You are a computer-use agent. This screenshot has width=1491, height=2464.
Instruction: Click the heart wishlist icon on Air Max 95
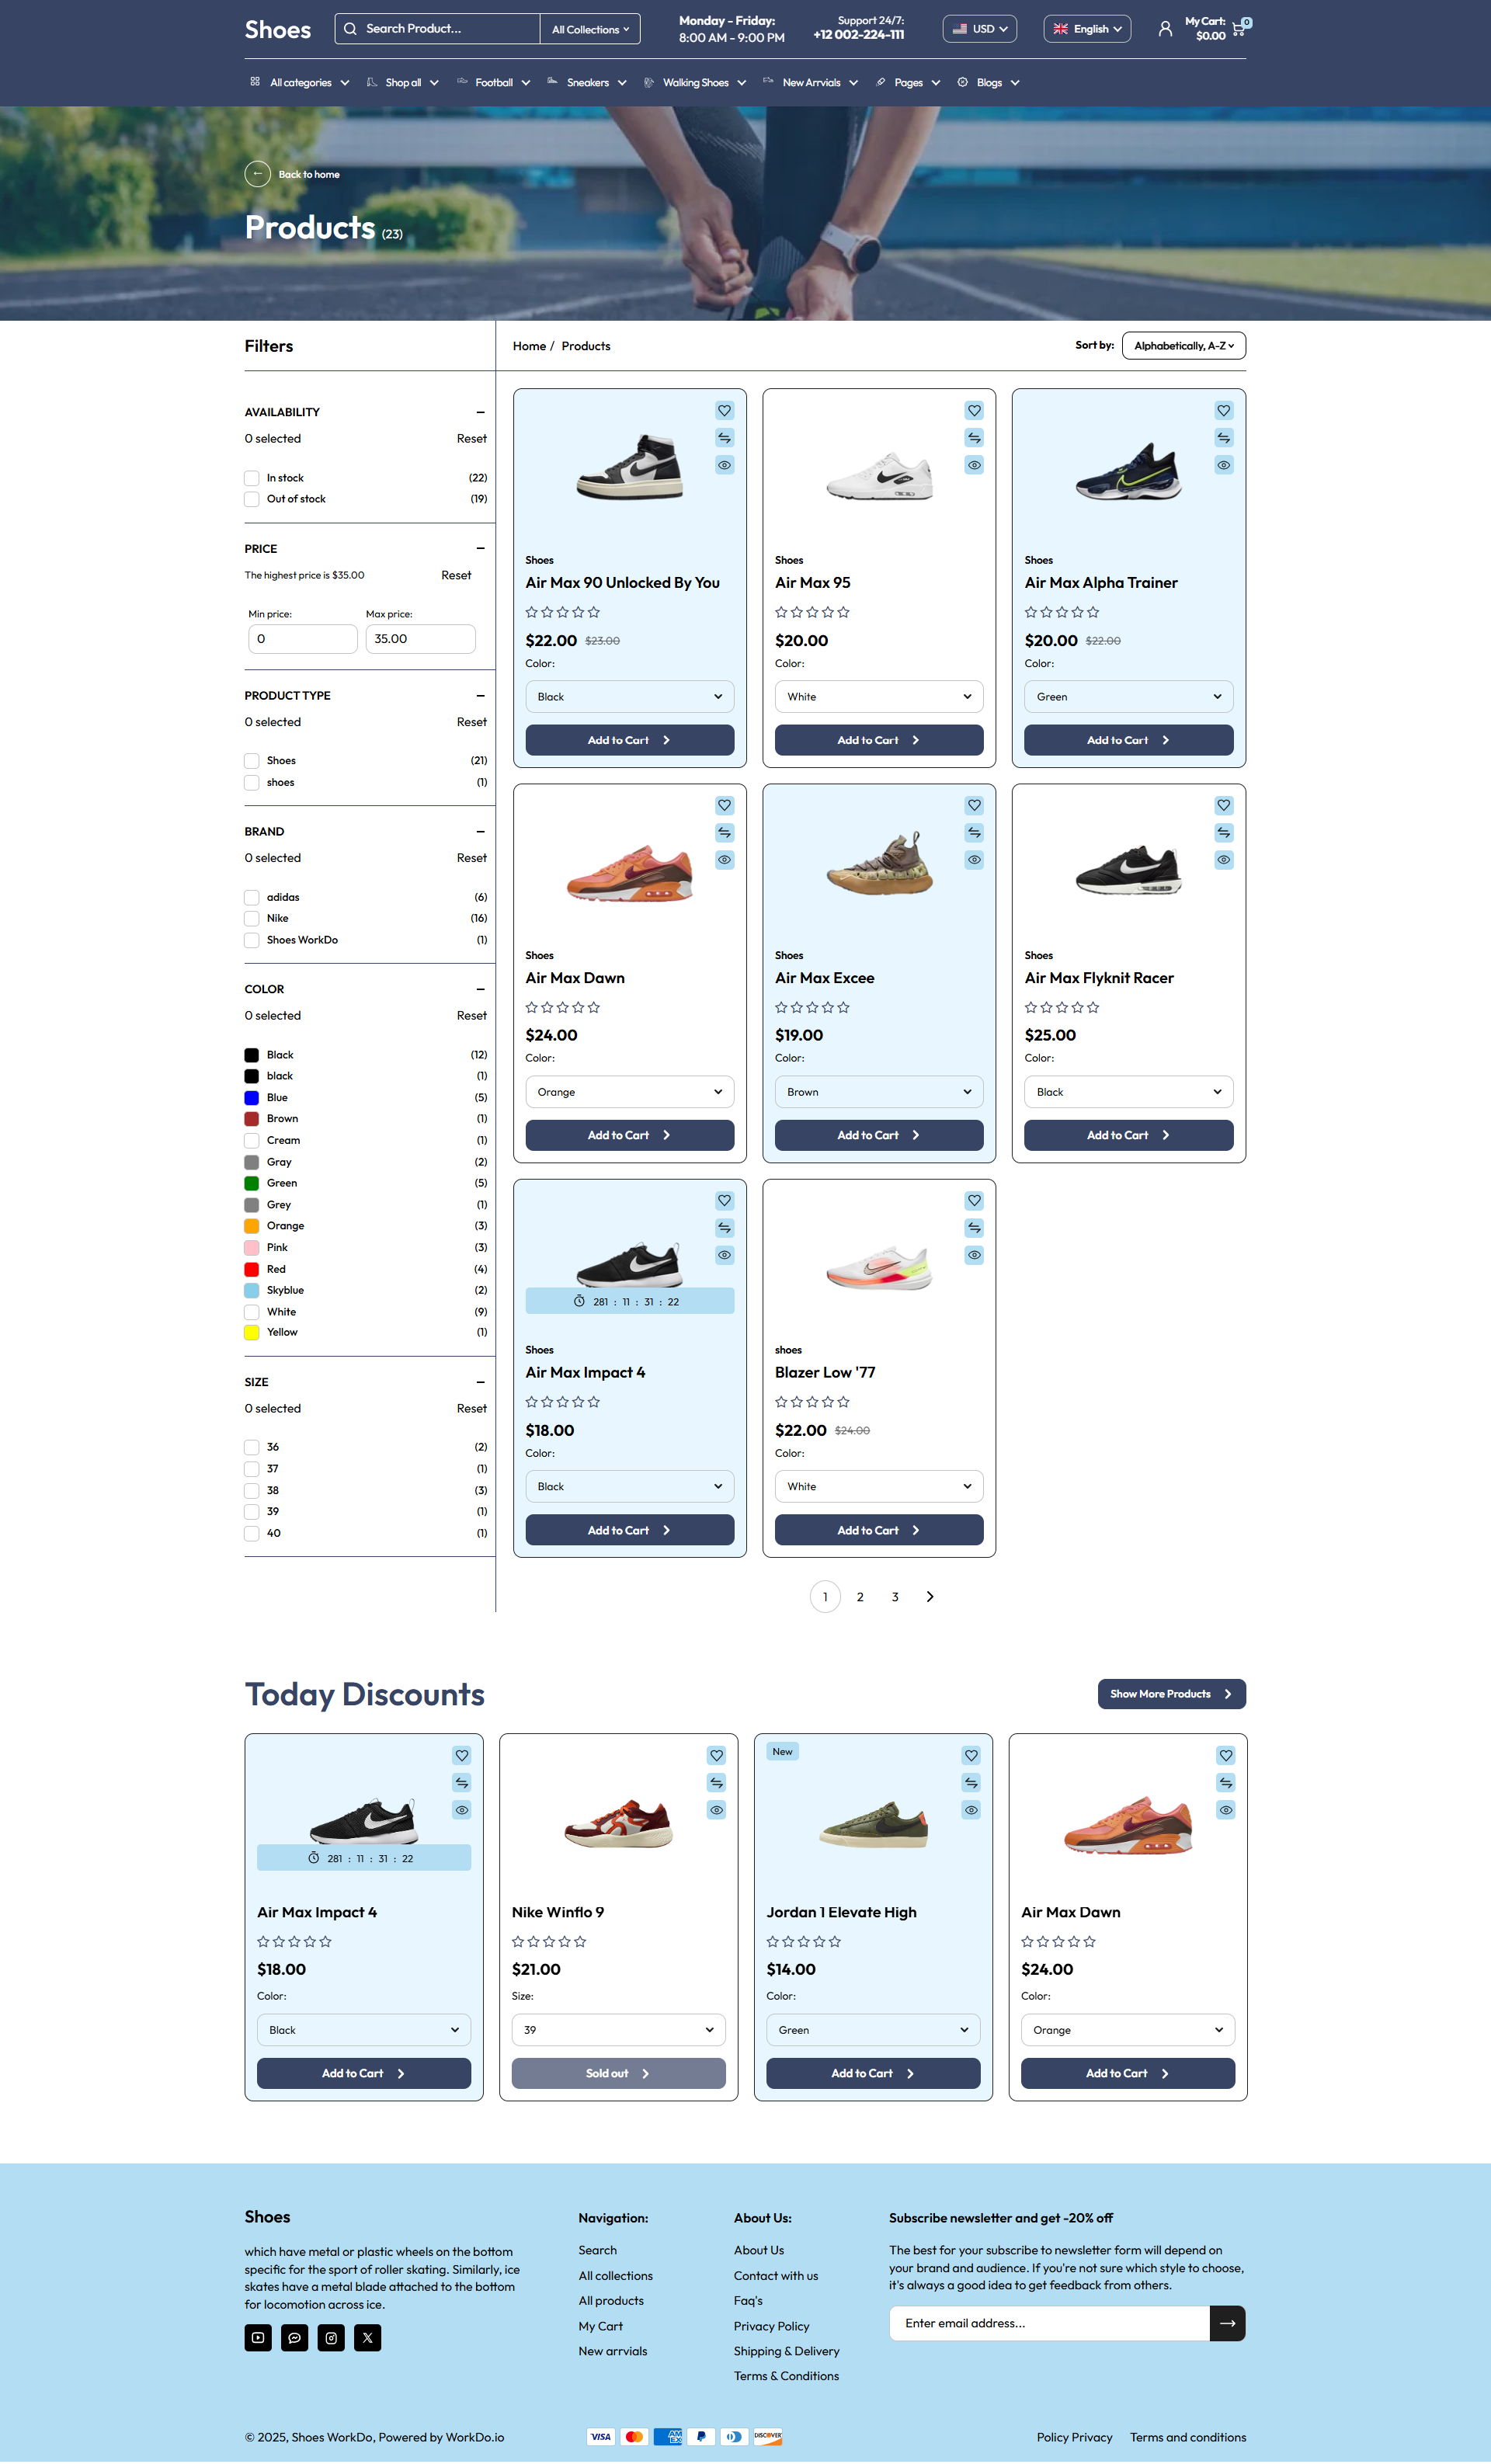click(974, 410)
